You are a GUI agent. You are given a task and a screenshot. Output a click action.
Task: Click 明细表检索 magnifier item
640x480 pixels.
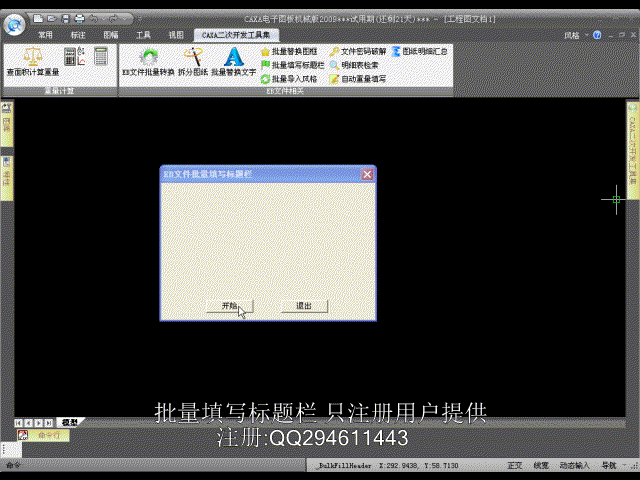coord(354,65)
